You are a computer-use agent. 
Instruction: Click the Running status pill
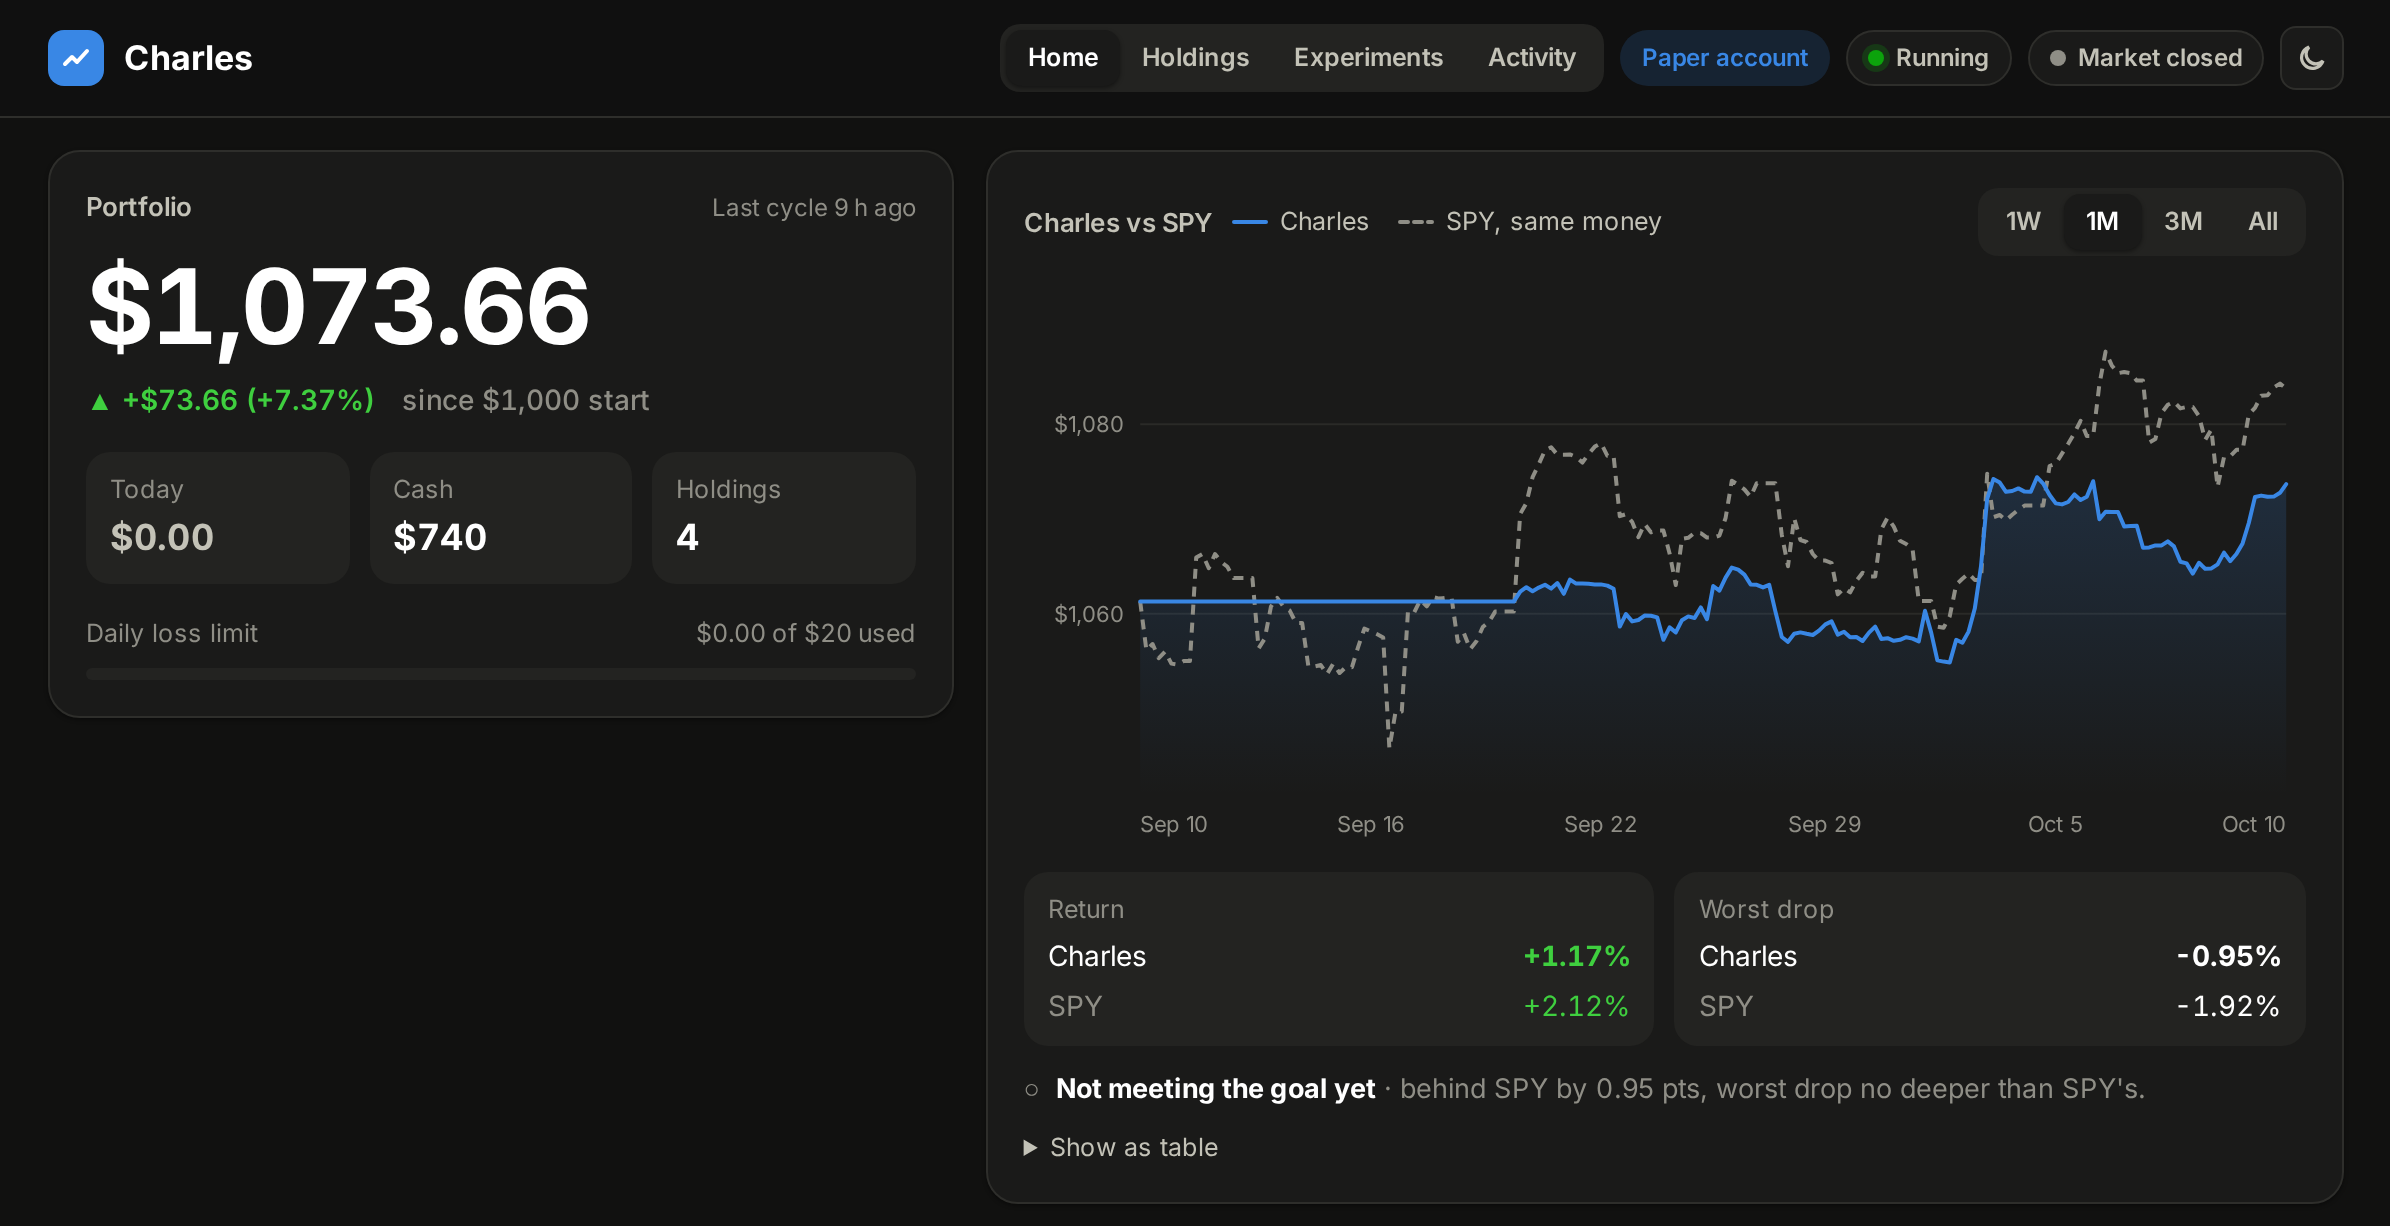[1928, 58]
